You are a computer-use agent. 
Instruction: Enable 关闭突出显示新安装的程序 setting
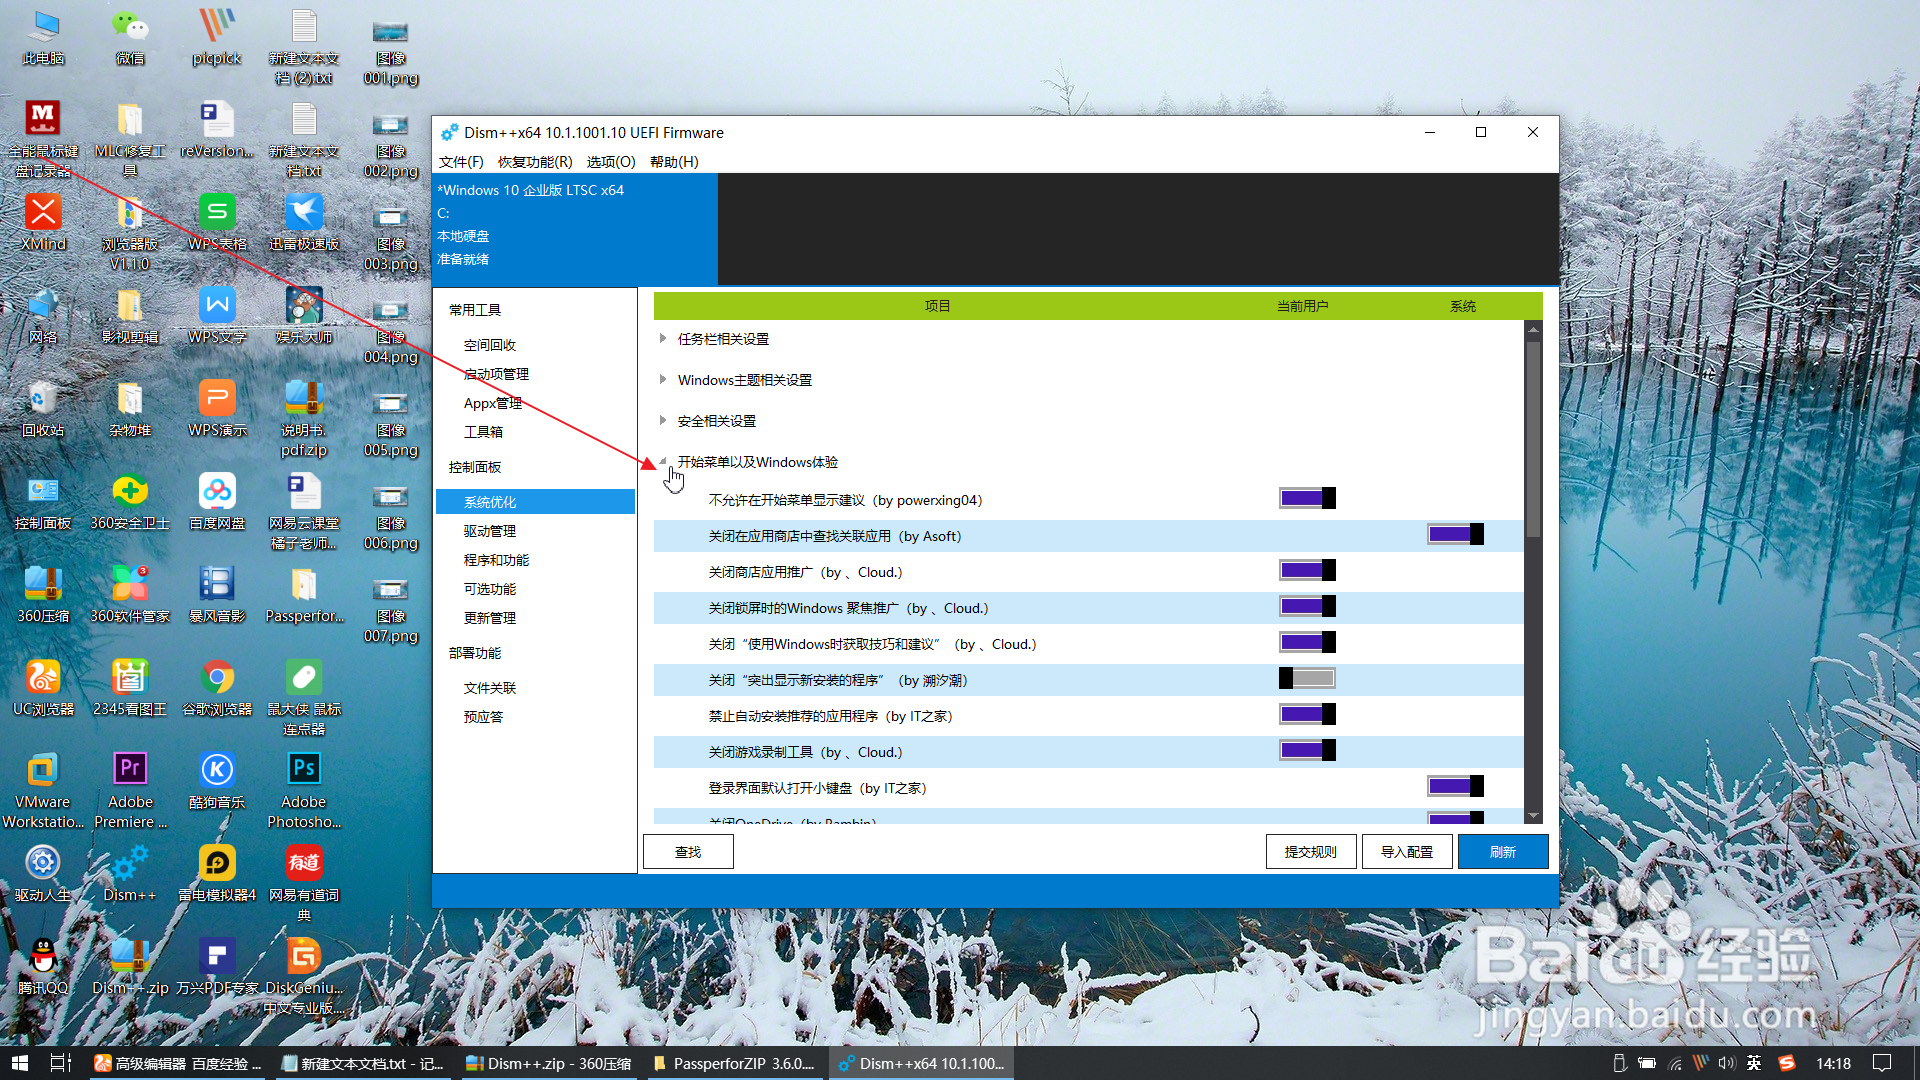pos(1307,677)
